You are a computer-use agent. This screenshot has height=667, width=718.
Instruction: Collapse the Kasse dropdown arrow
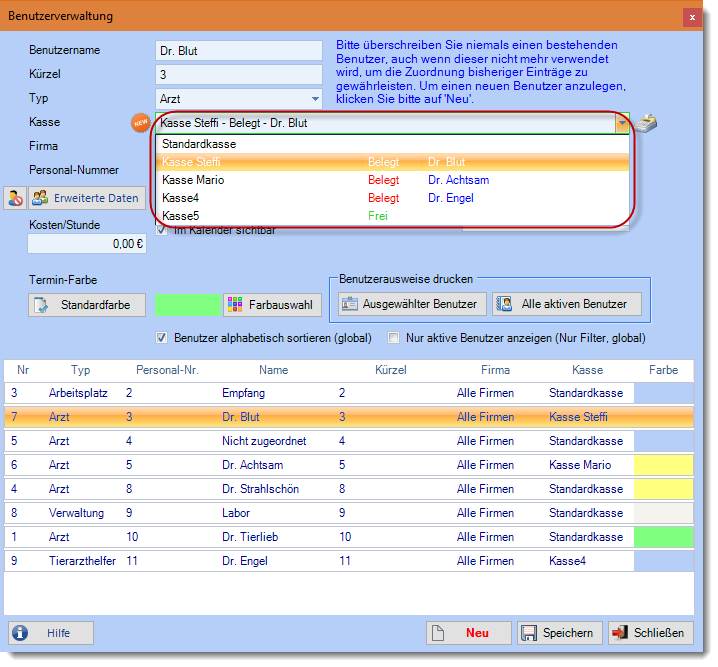coord(622,123)
